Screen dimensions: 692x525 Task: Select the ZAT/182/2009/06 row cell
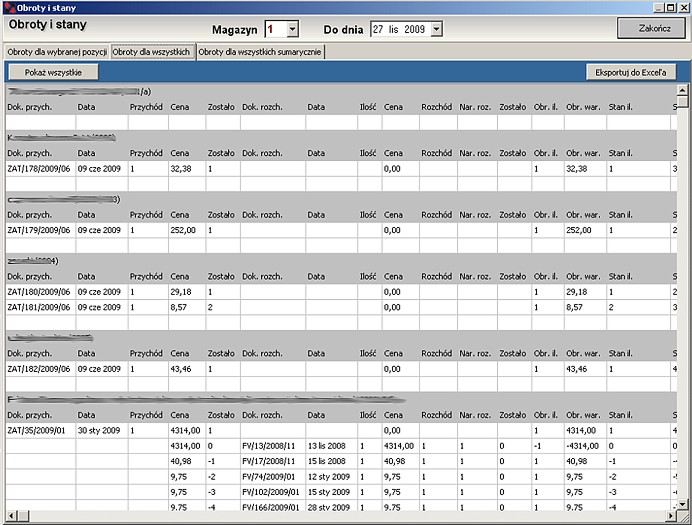click(41, 369)
